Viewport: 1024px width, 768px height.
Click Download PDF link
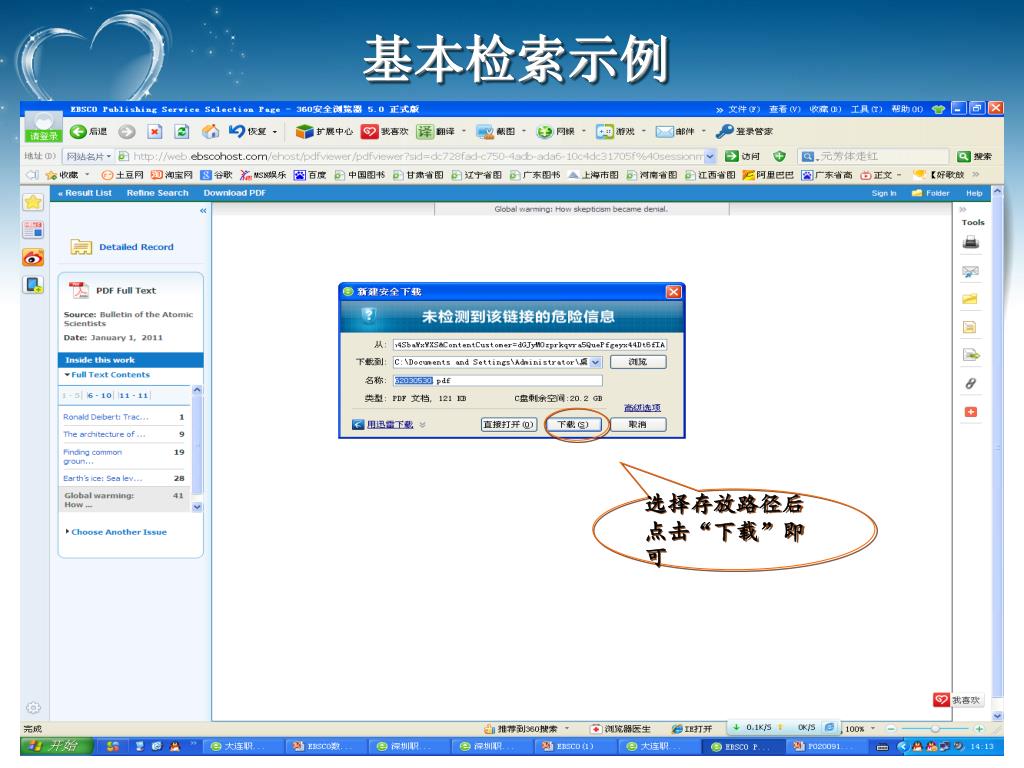(234, 193)
